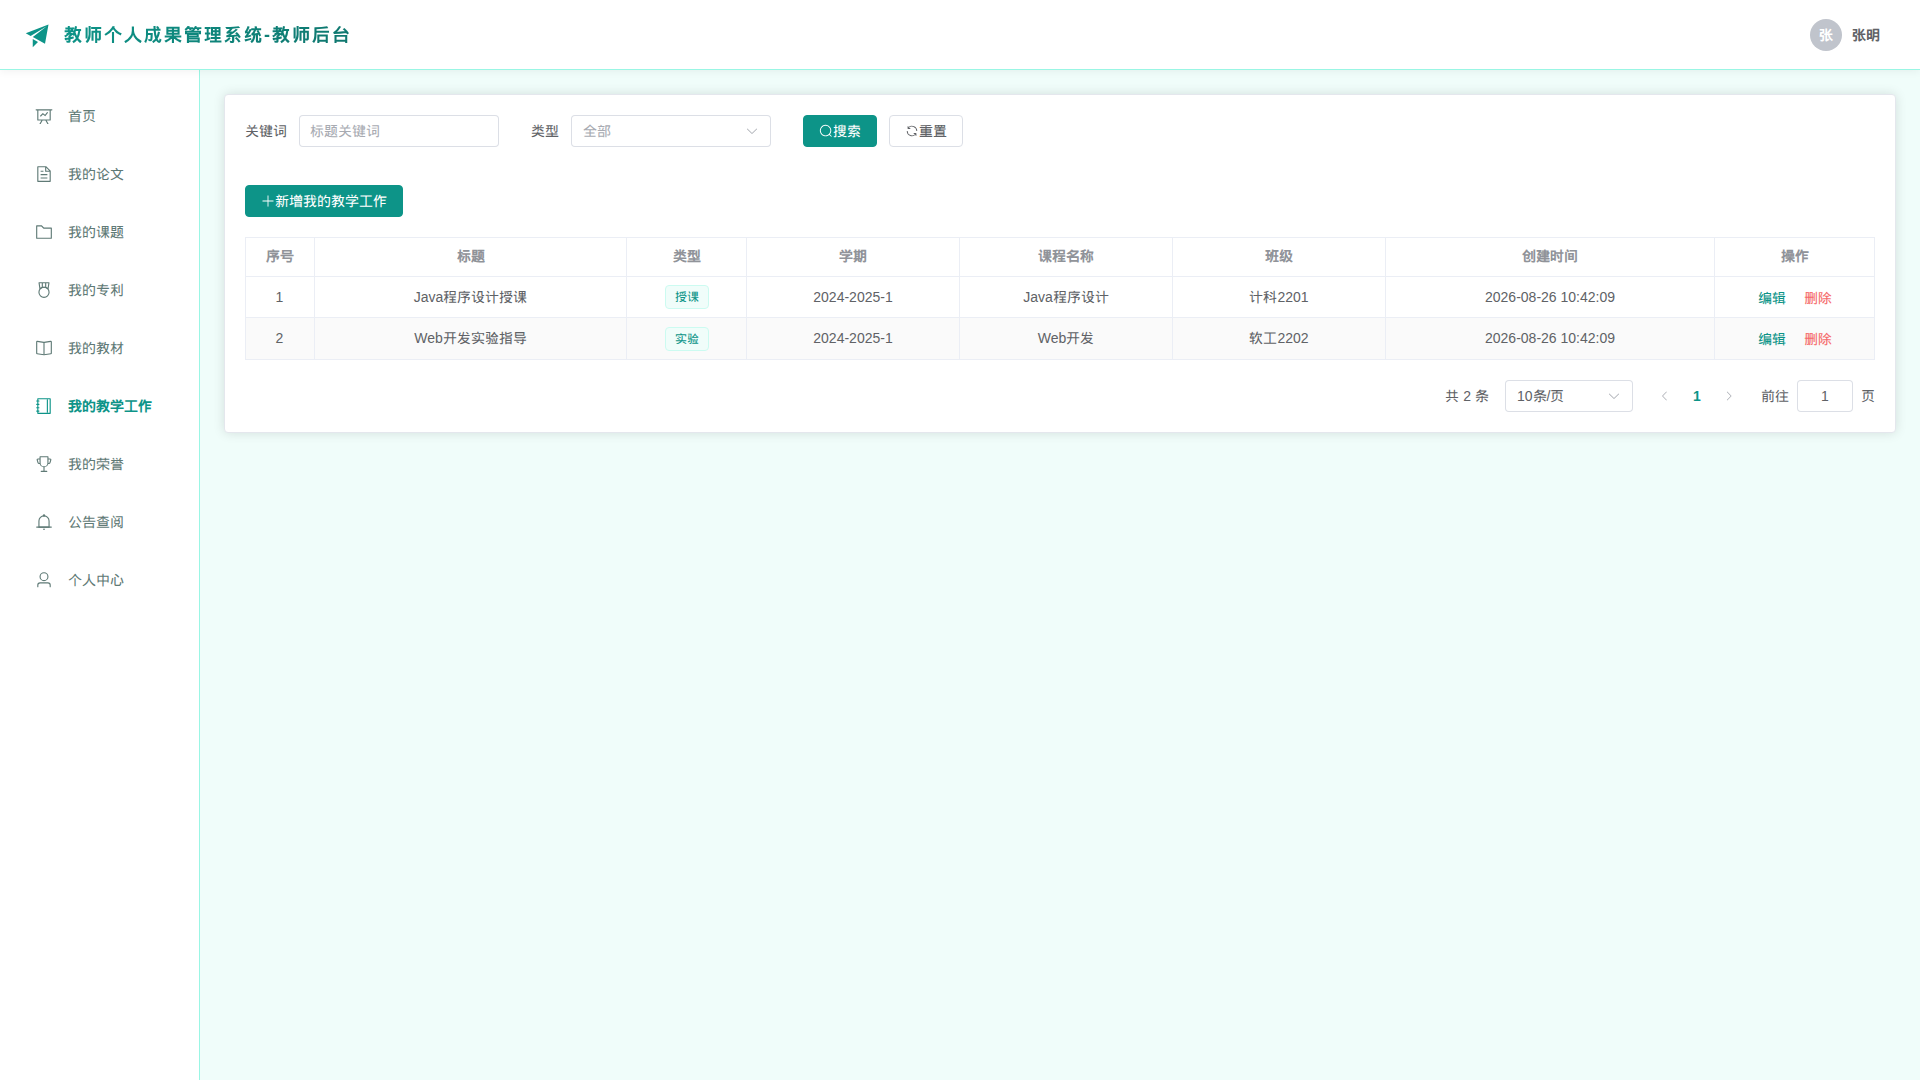Screen dimensions: 1920x1080
Task: Open 我的课题 menu item
Action: (x=100, y=232)
